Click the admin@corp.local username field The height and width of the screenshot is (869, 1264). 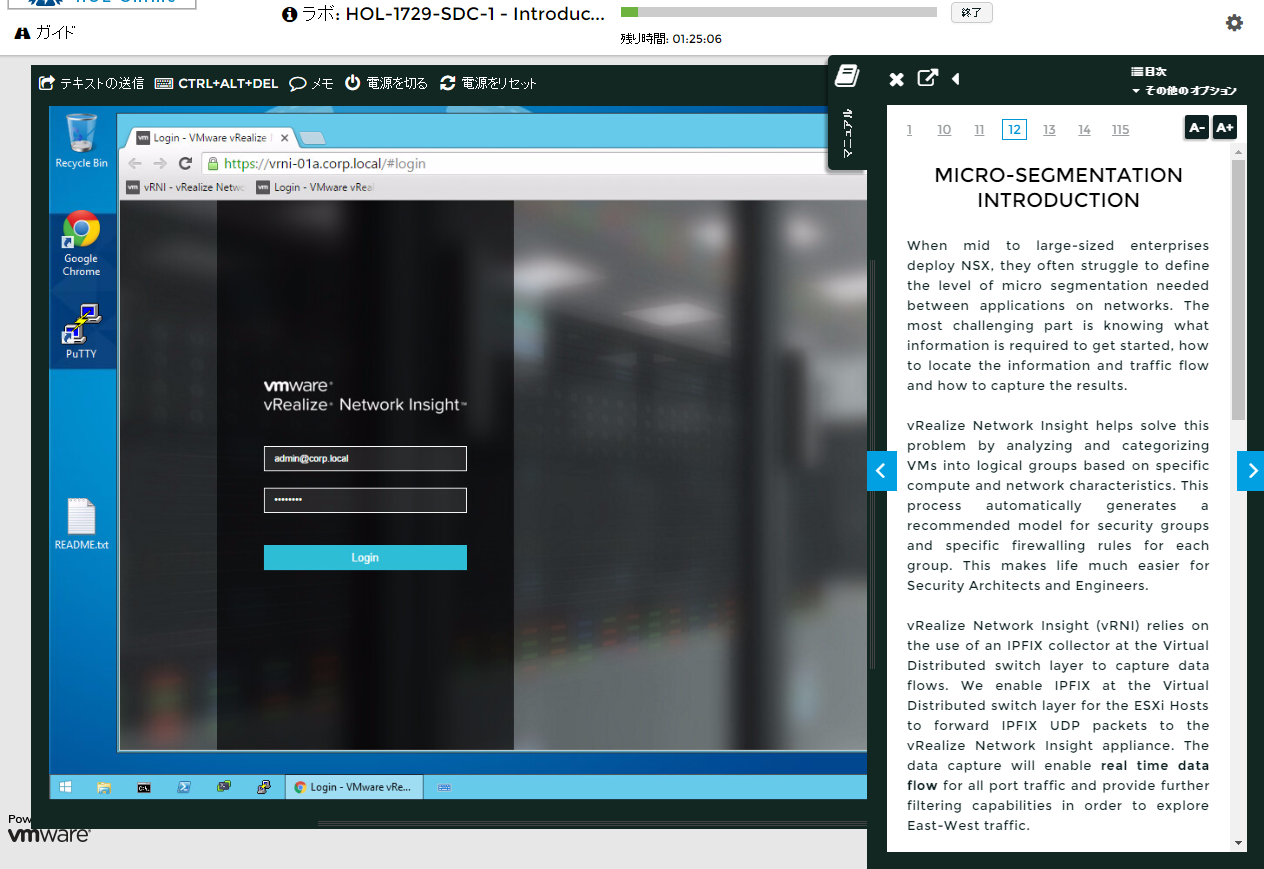tap(365, 459)
